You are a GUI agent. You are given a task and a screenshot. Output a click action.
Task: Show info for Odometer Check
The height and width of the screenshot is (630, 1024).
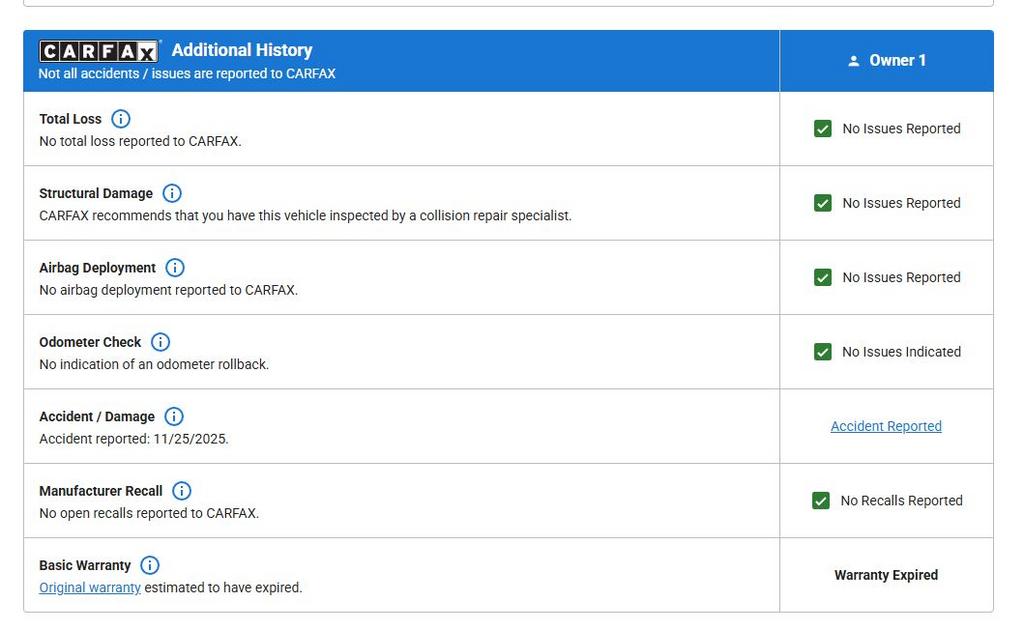[x=160, y=342]
